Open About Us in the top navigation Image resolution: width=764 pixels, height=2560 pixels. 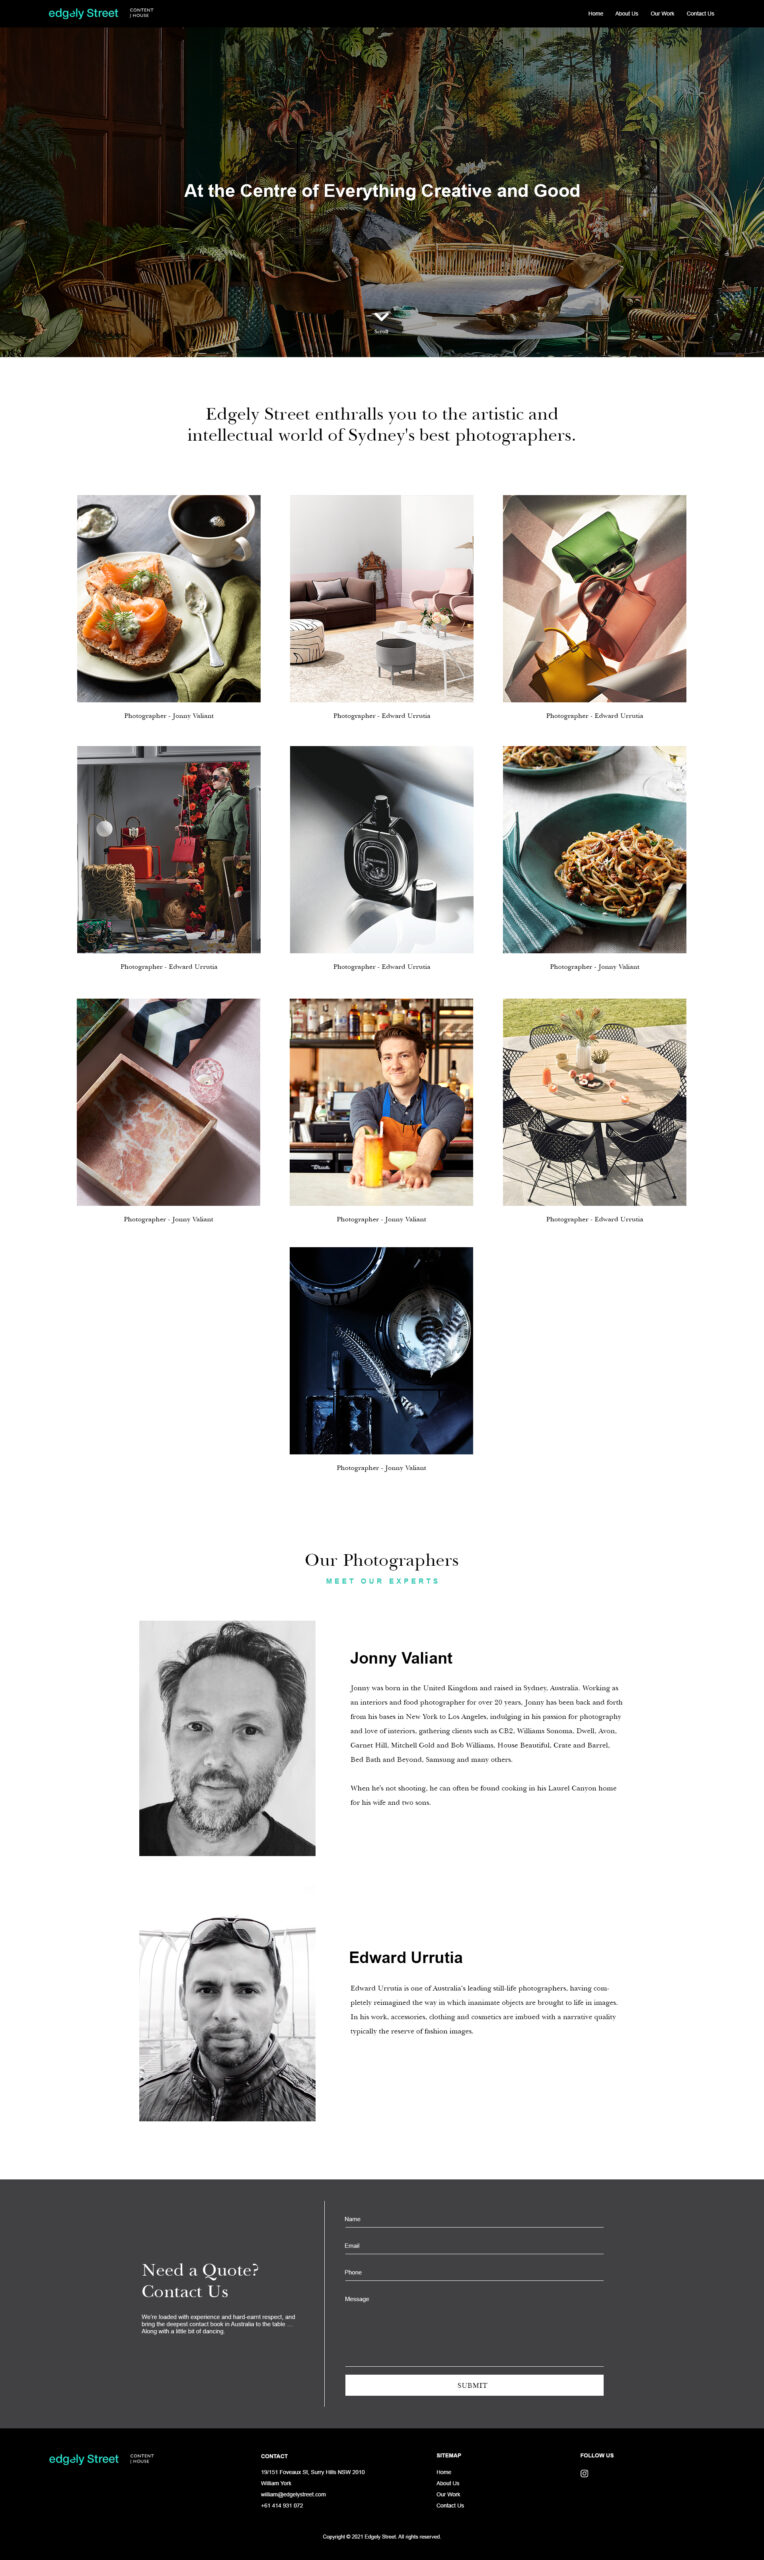pos(626,14)
